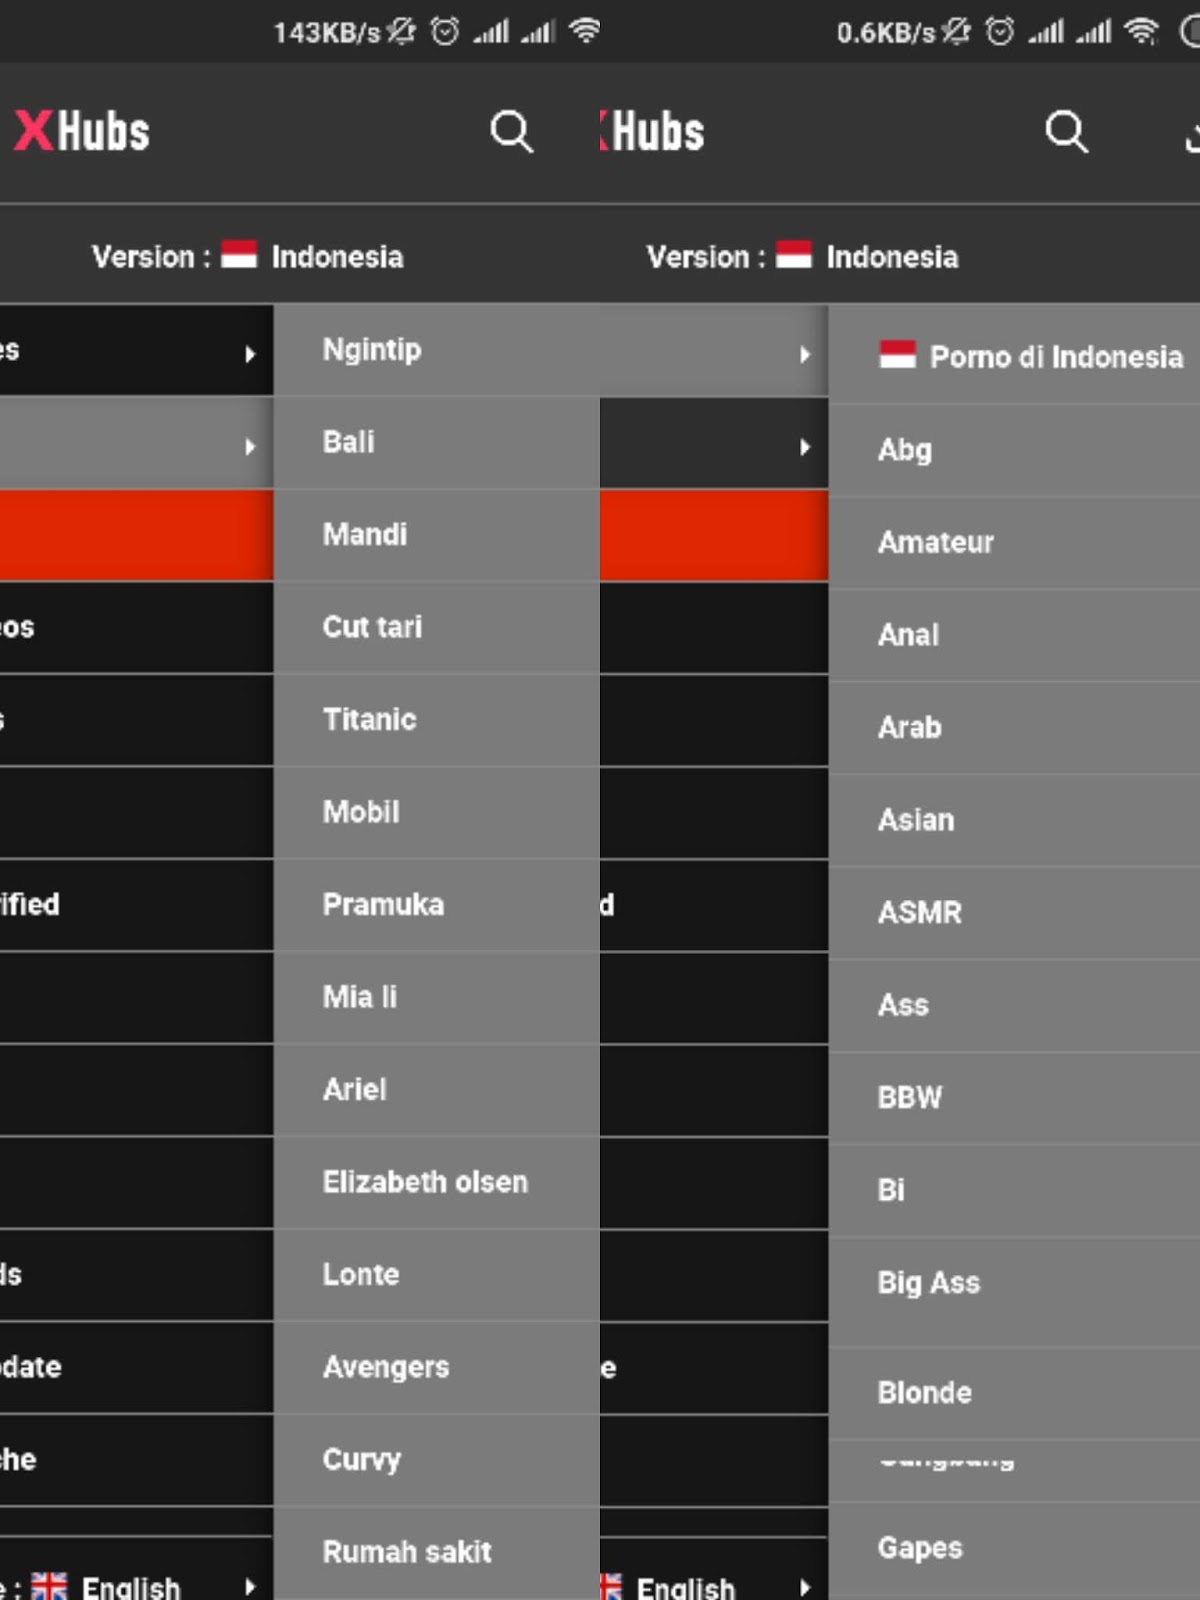Select the 'ASMR' category

pos(1014,912)
